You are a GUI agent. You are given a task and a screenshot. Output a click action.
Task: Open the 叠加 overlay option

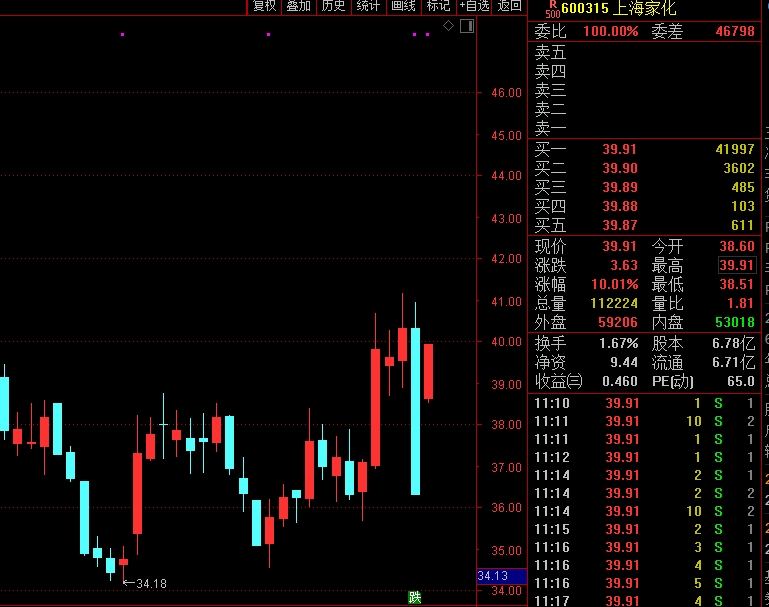[298, 6]
